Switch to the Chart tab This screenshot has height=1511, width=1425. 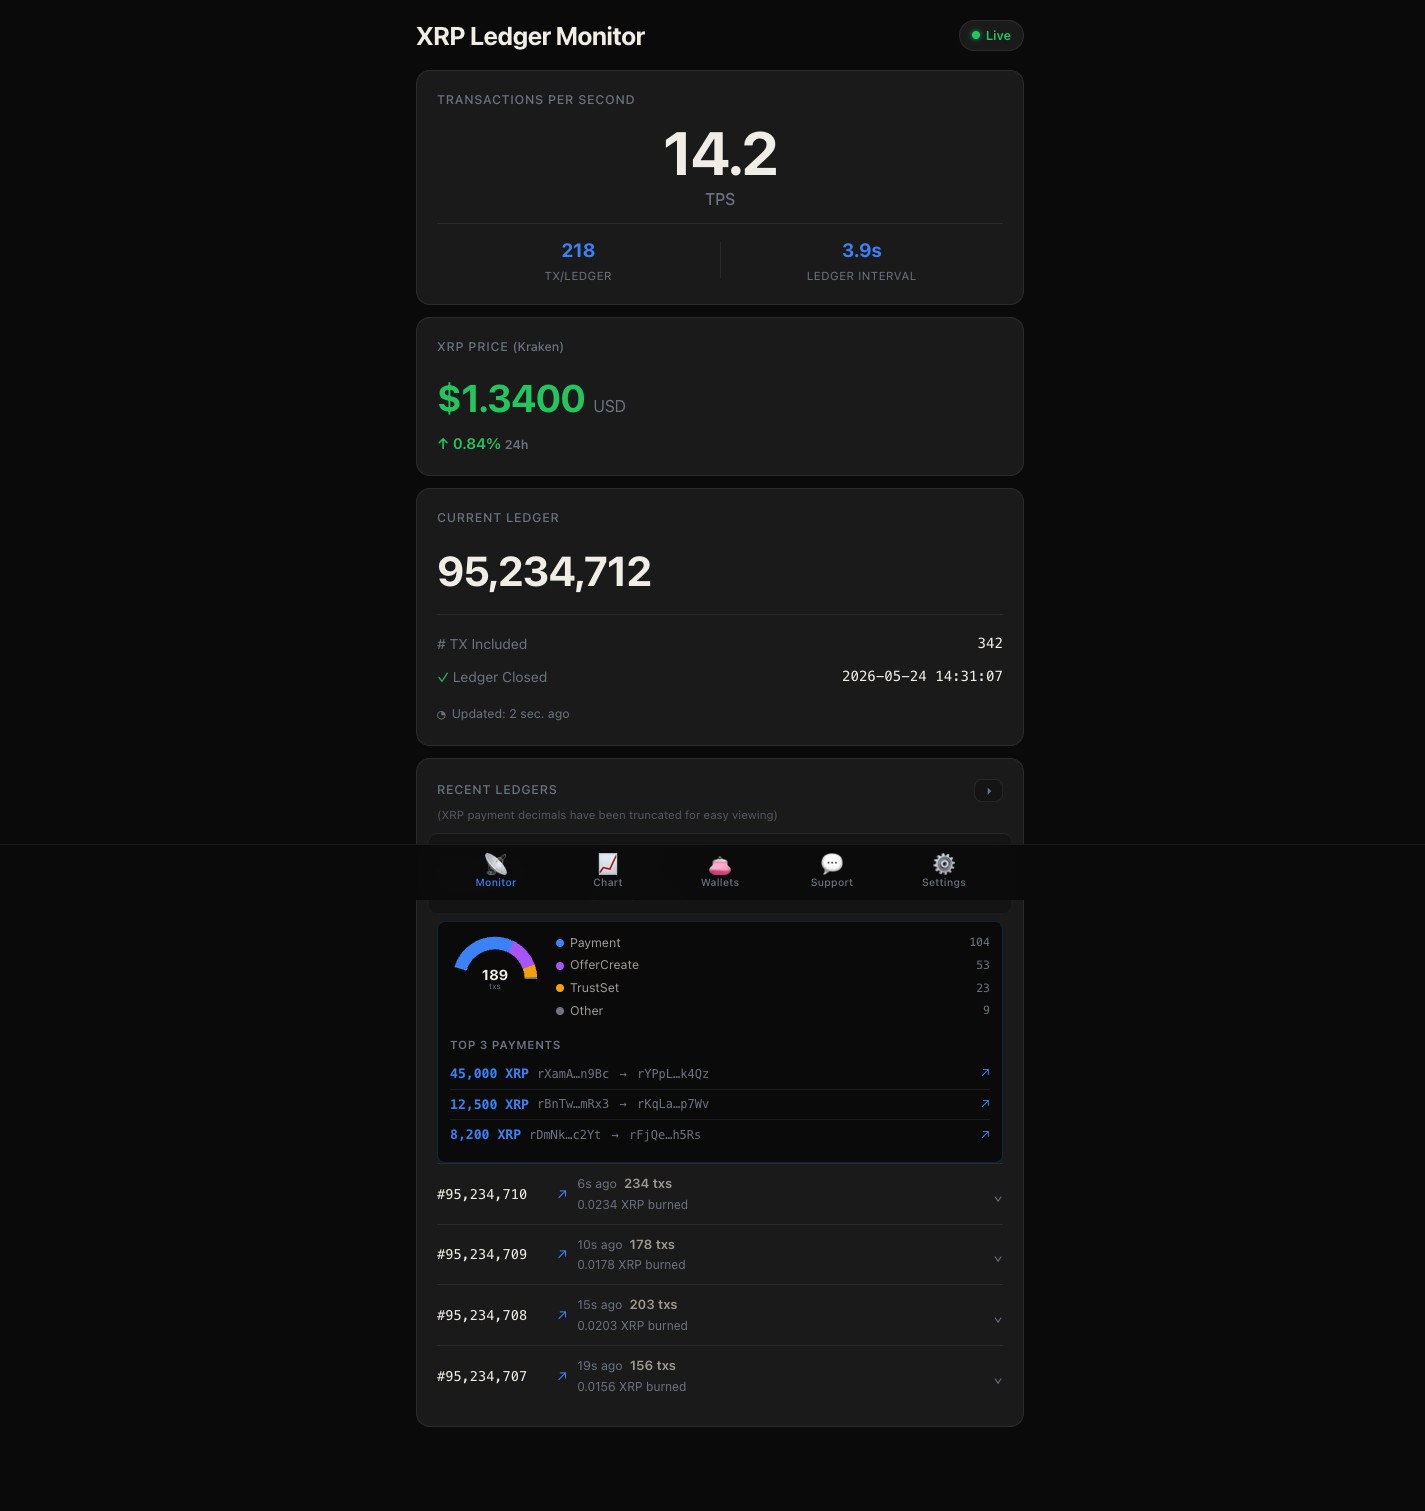pyautogui.click(x=608, y=870)
